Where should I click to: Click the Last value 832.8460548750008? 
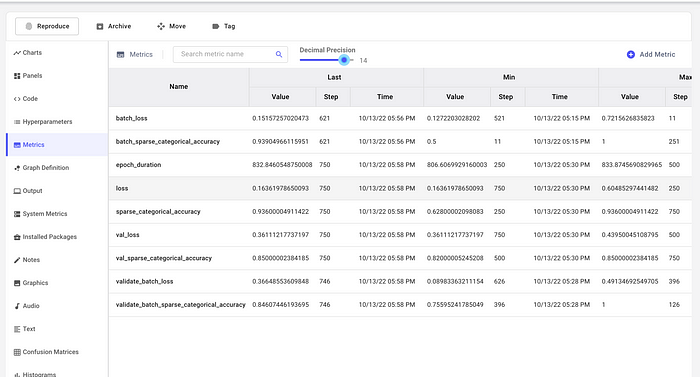tap(282, 165)
